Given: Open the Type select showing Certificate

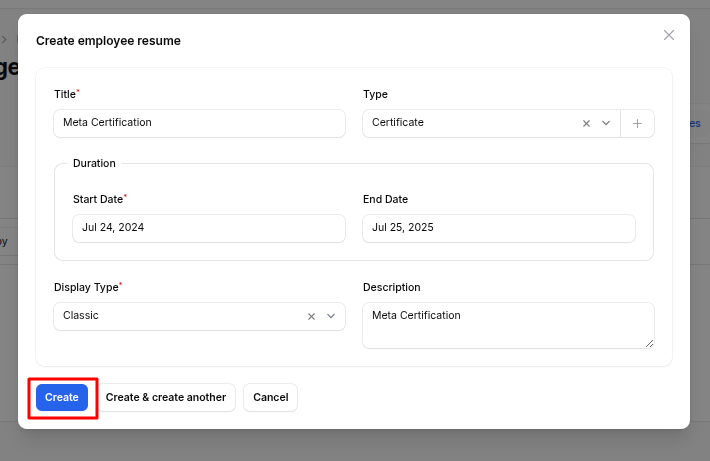Looking at the screenshot, I should [470, 123].
